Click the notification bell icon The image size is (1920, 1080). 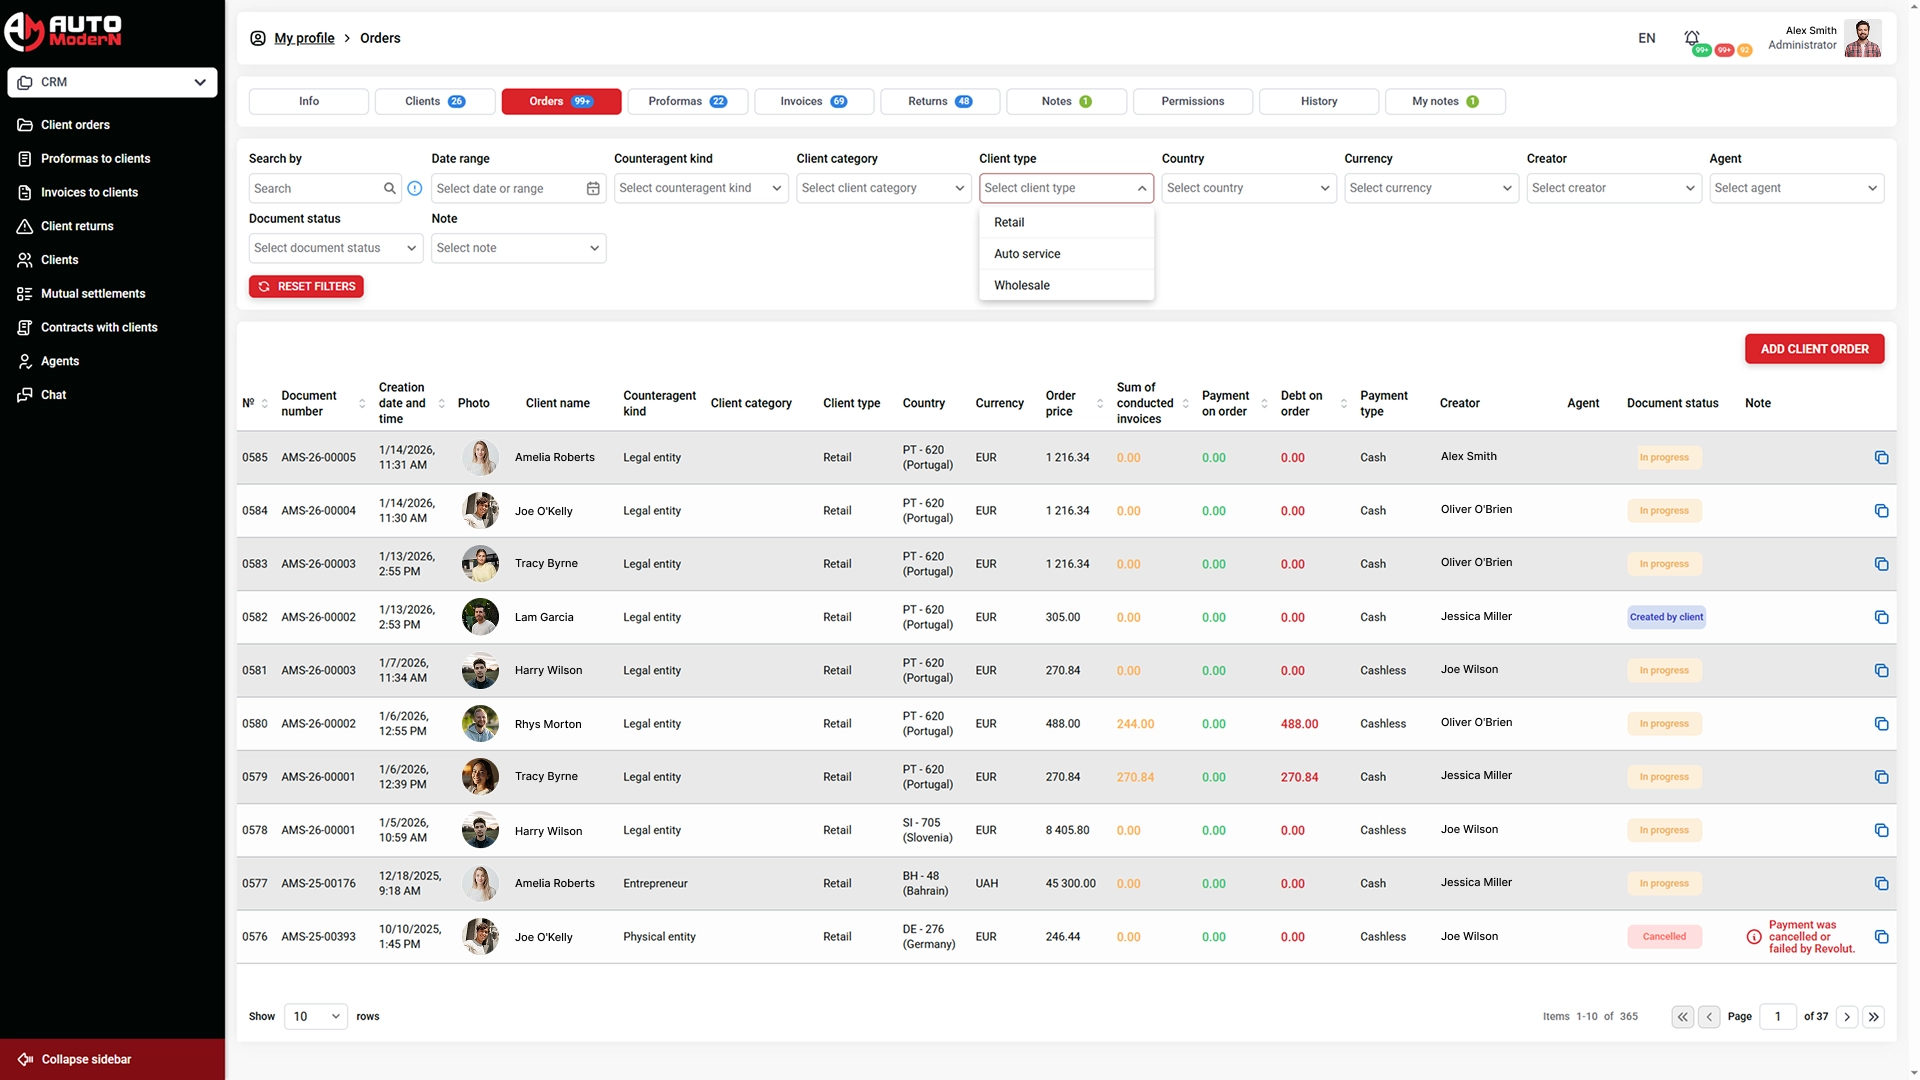(1691, 38)
